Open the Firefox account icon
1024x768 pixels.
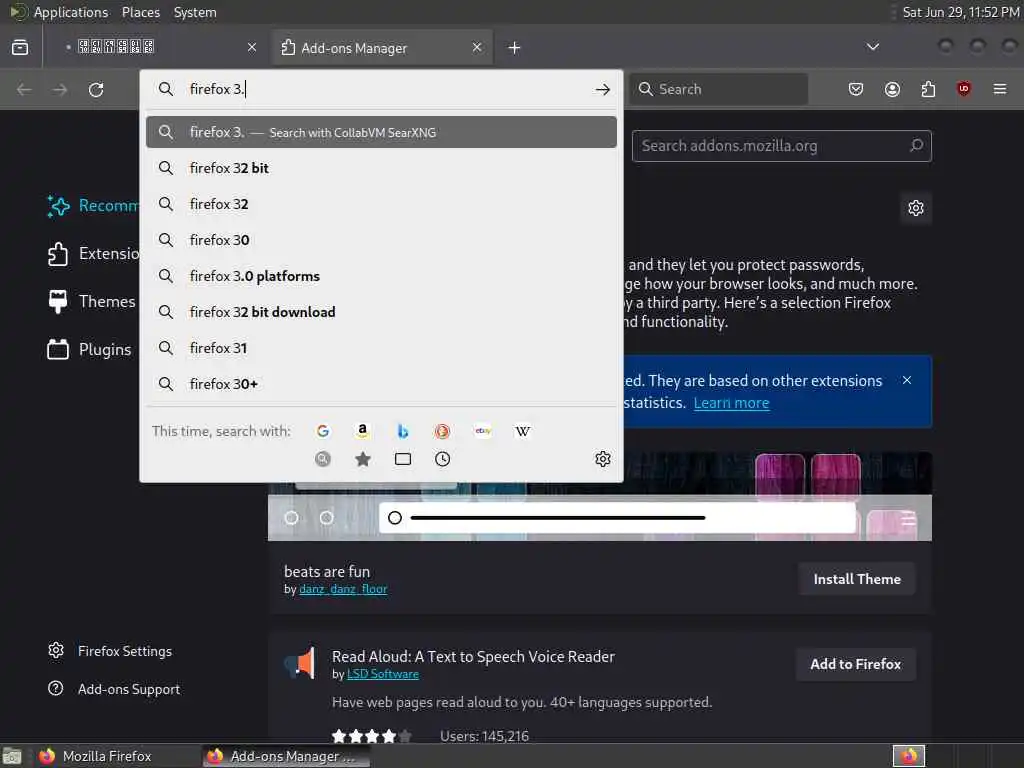pos(892,89)
